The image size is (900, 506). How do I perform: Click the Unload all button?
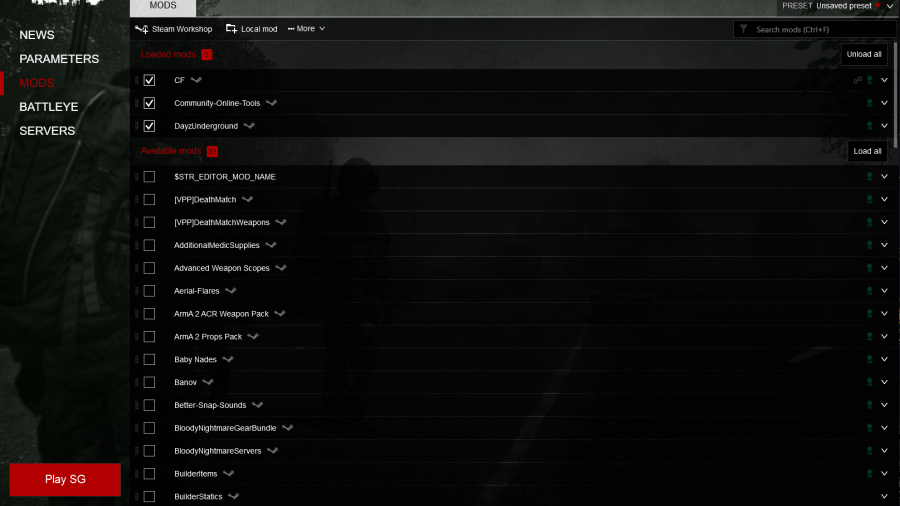864,55
